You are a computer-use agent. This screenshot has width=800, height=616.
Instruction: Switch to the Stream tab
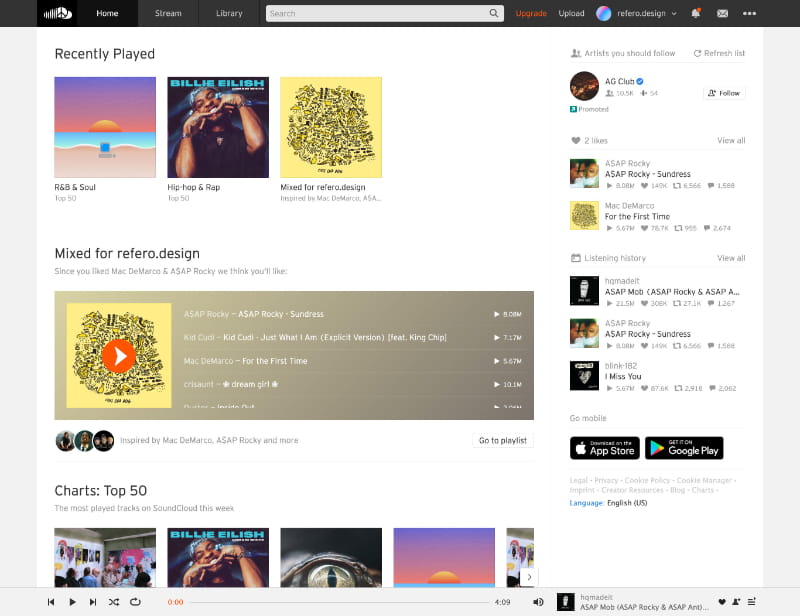tap(168, 13)
